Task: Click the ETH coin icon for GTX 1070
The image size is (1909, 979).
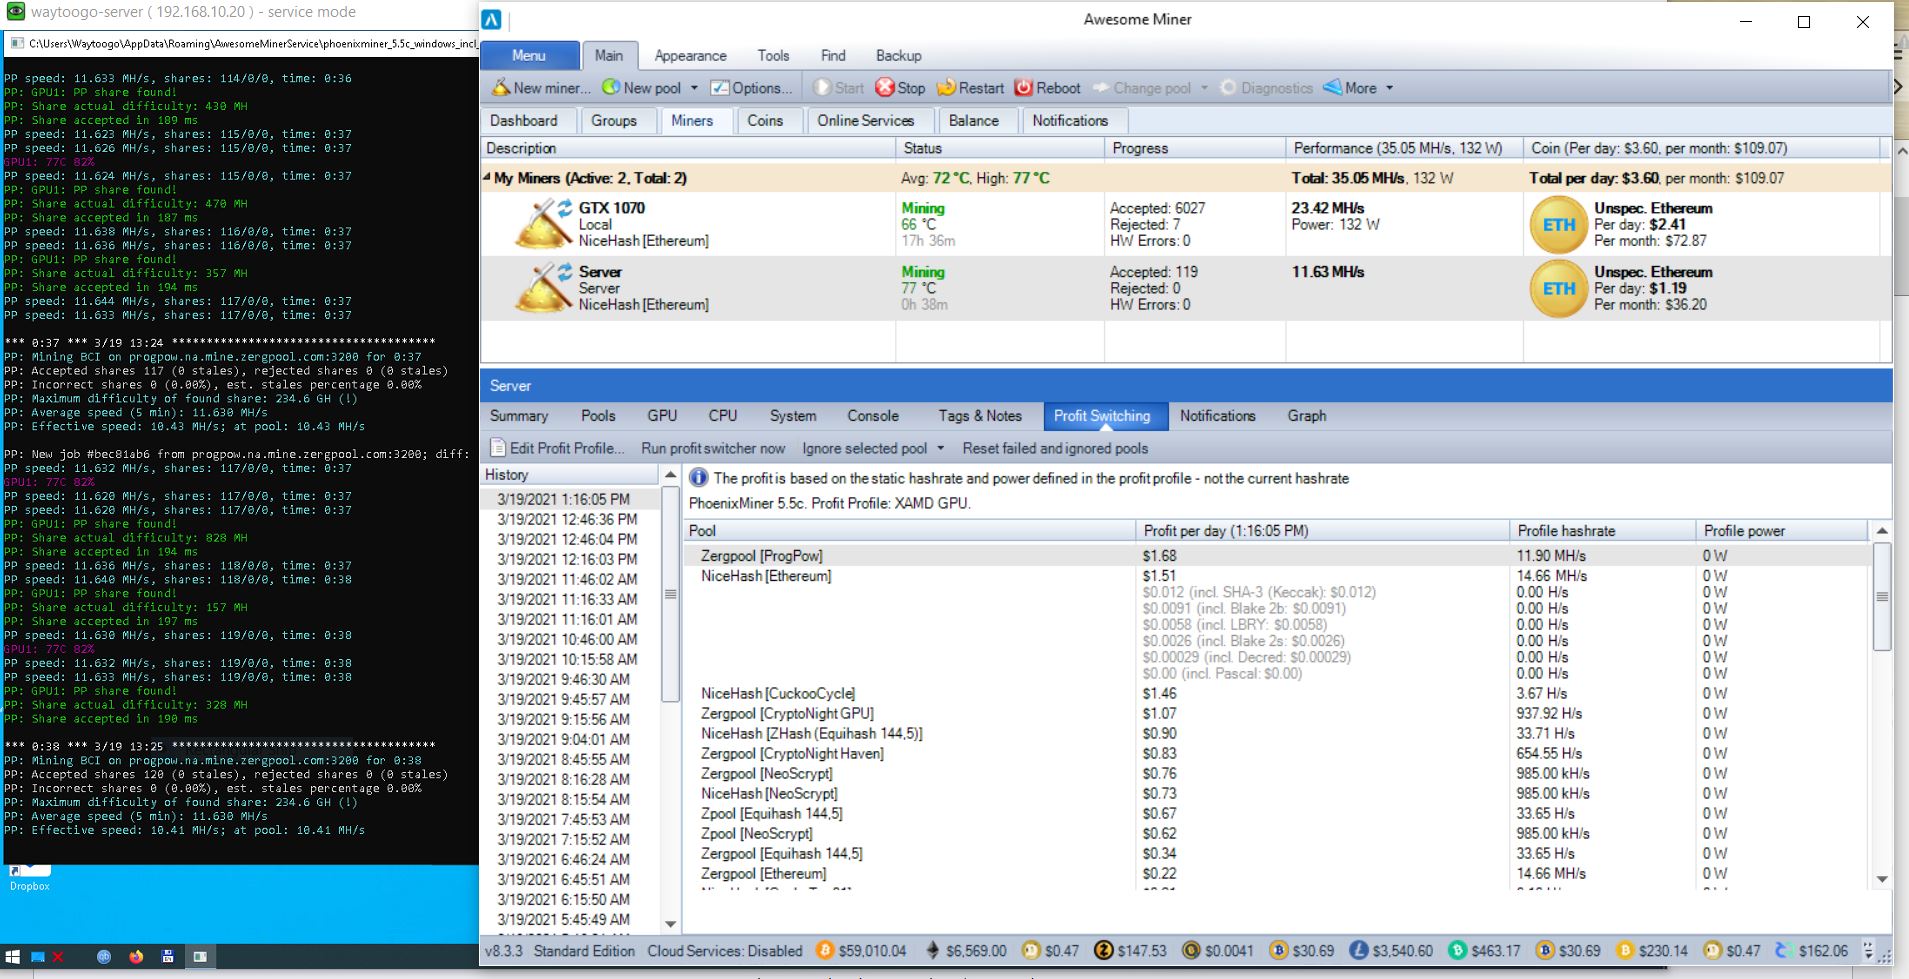Action: point(1559,225)
